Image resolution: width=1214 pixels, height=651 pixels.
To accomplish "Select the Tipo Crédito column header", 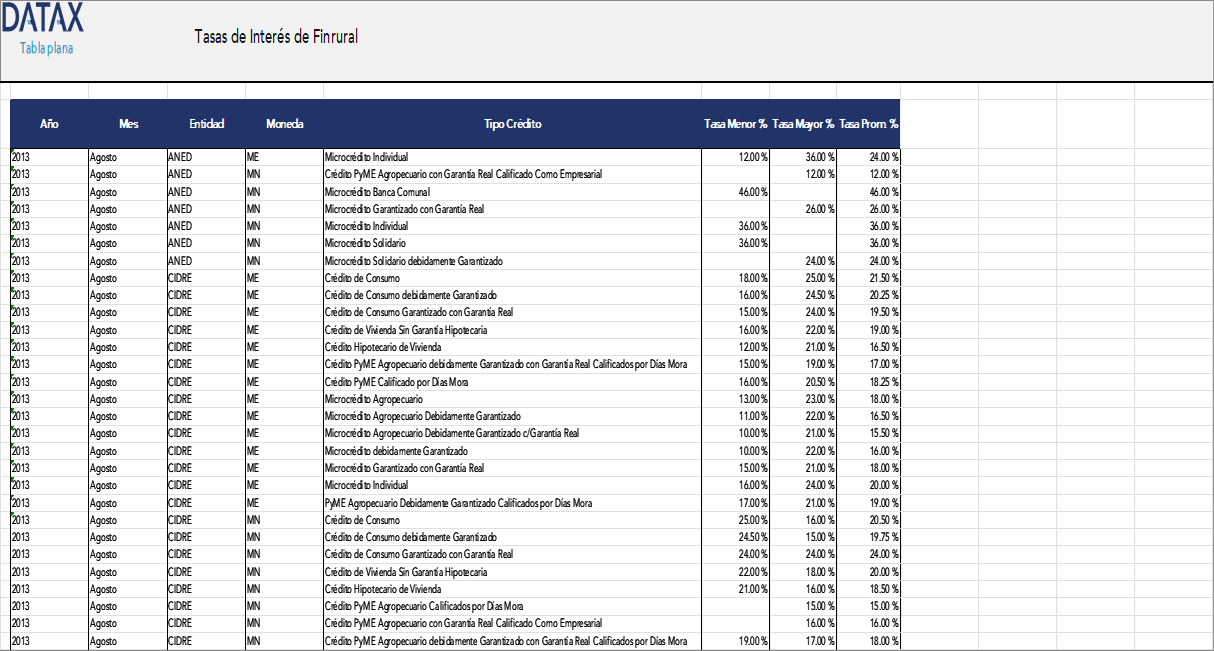I will [x=512, y=124].
